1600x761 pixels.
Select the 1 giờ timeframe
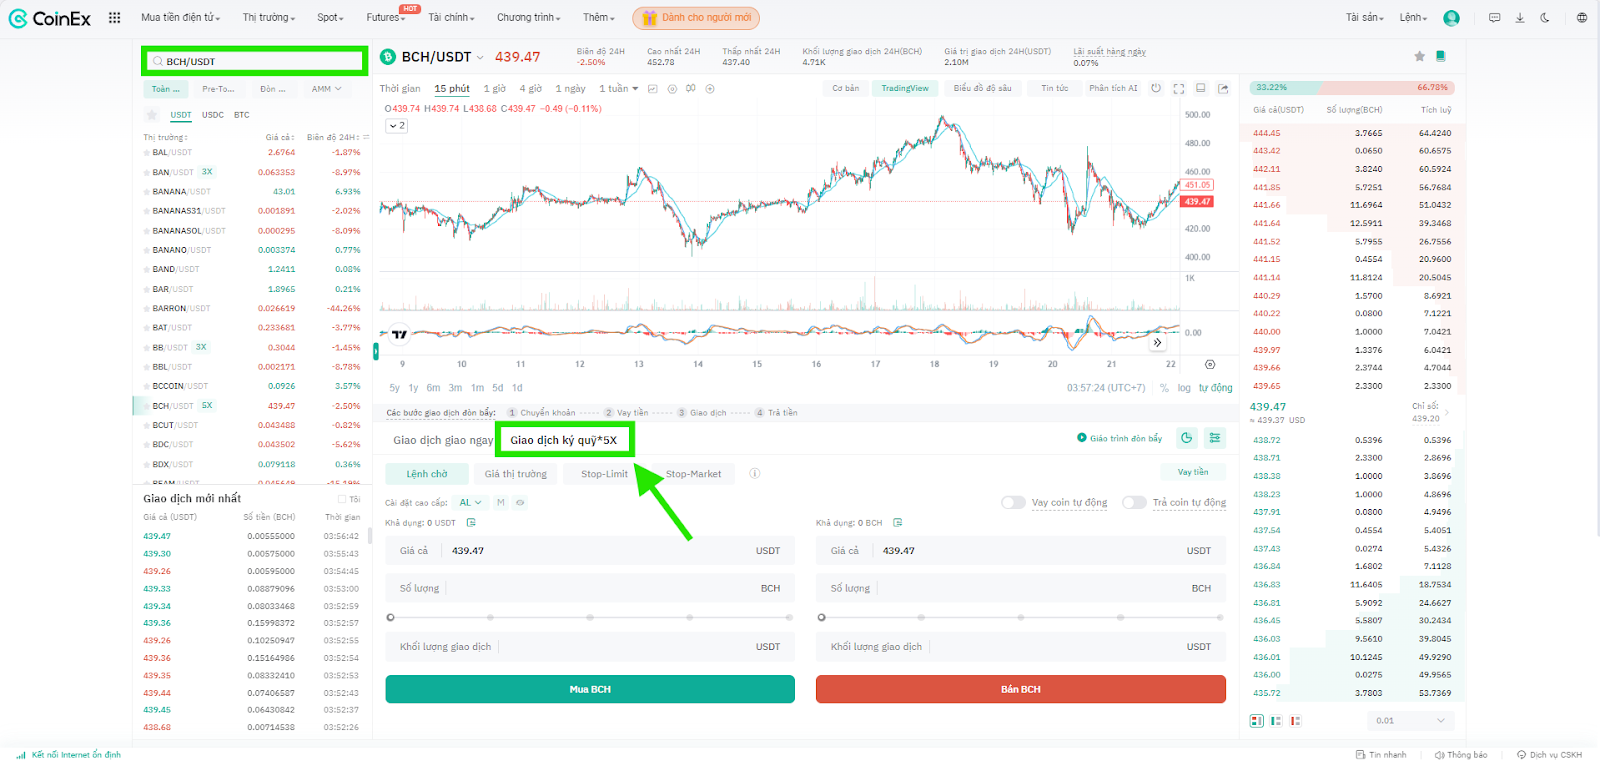494,89
